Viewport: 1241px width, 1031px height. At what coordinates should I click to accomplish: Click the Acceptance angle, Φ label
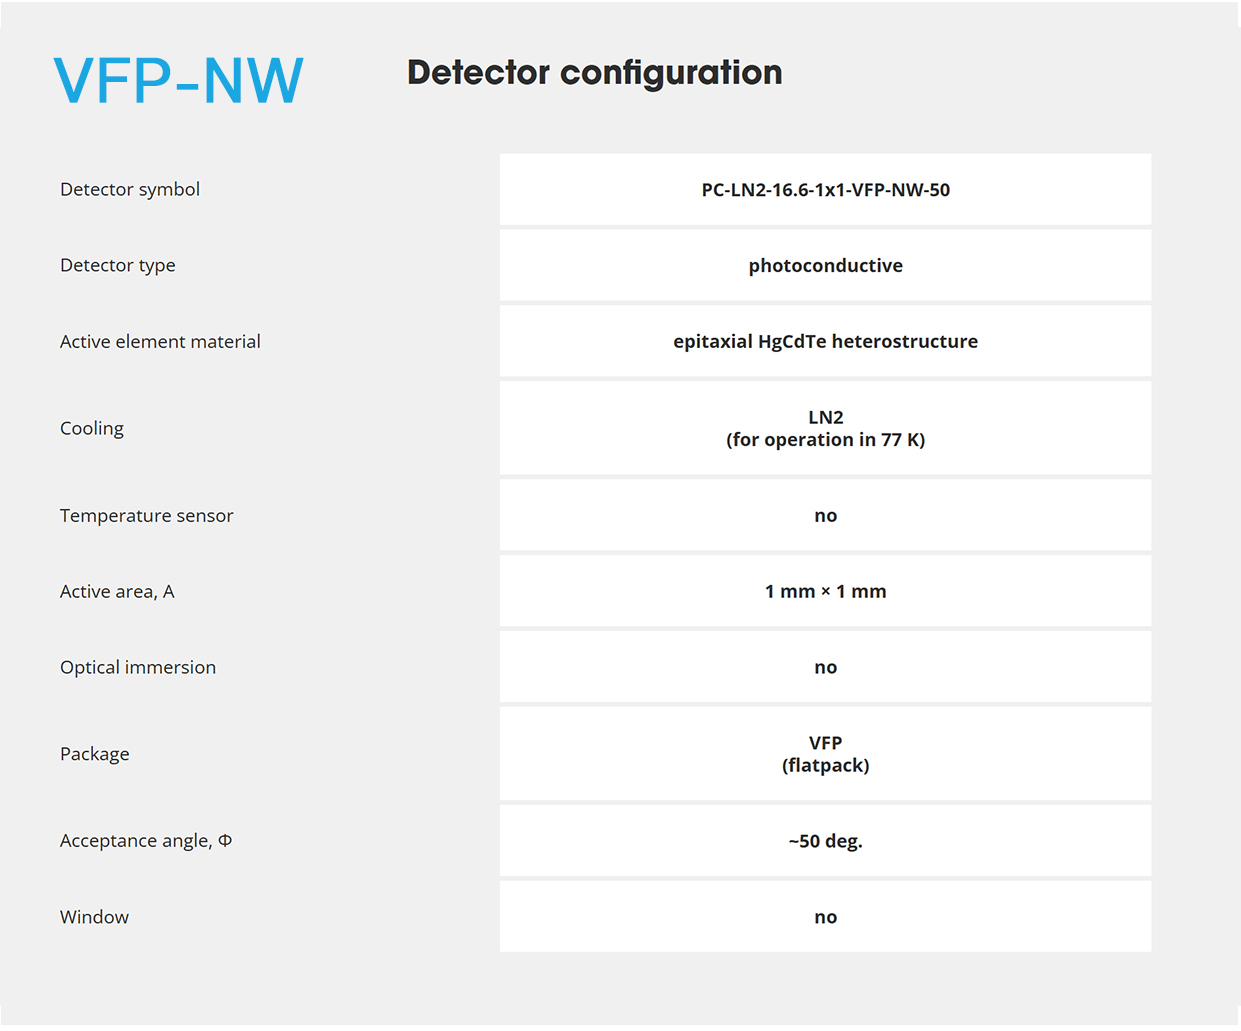(x=146, y=841)
